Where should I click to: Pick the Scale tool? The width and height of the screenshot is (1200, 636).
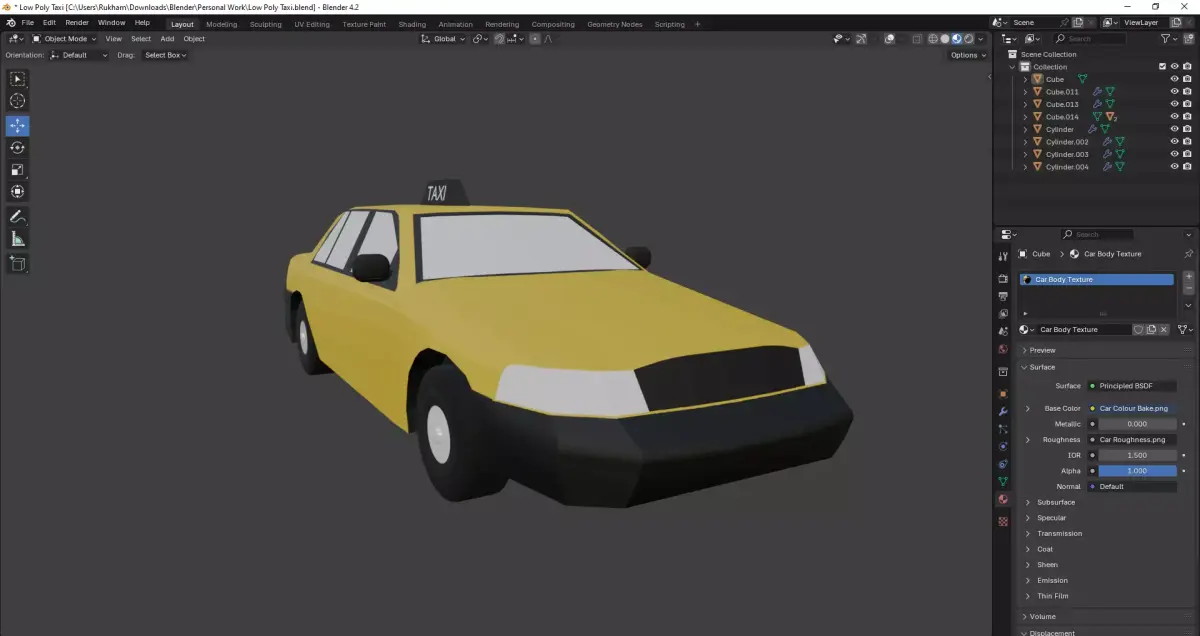click(17, 170)
